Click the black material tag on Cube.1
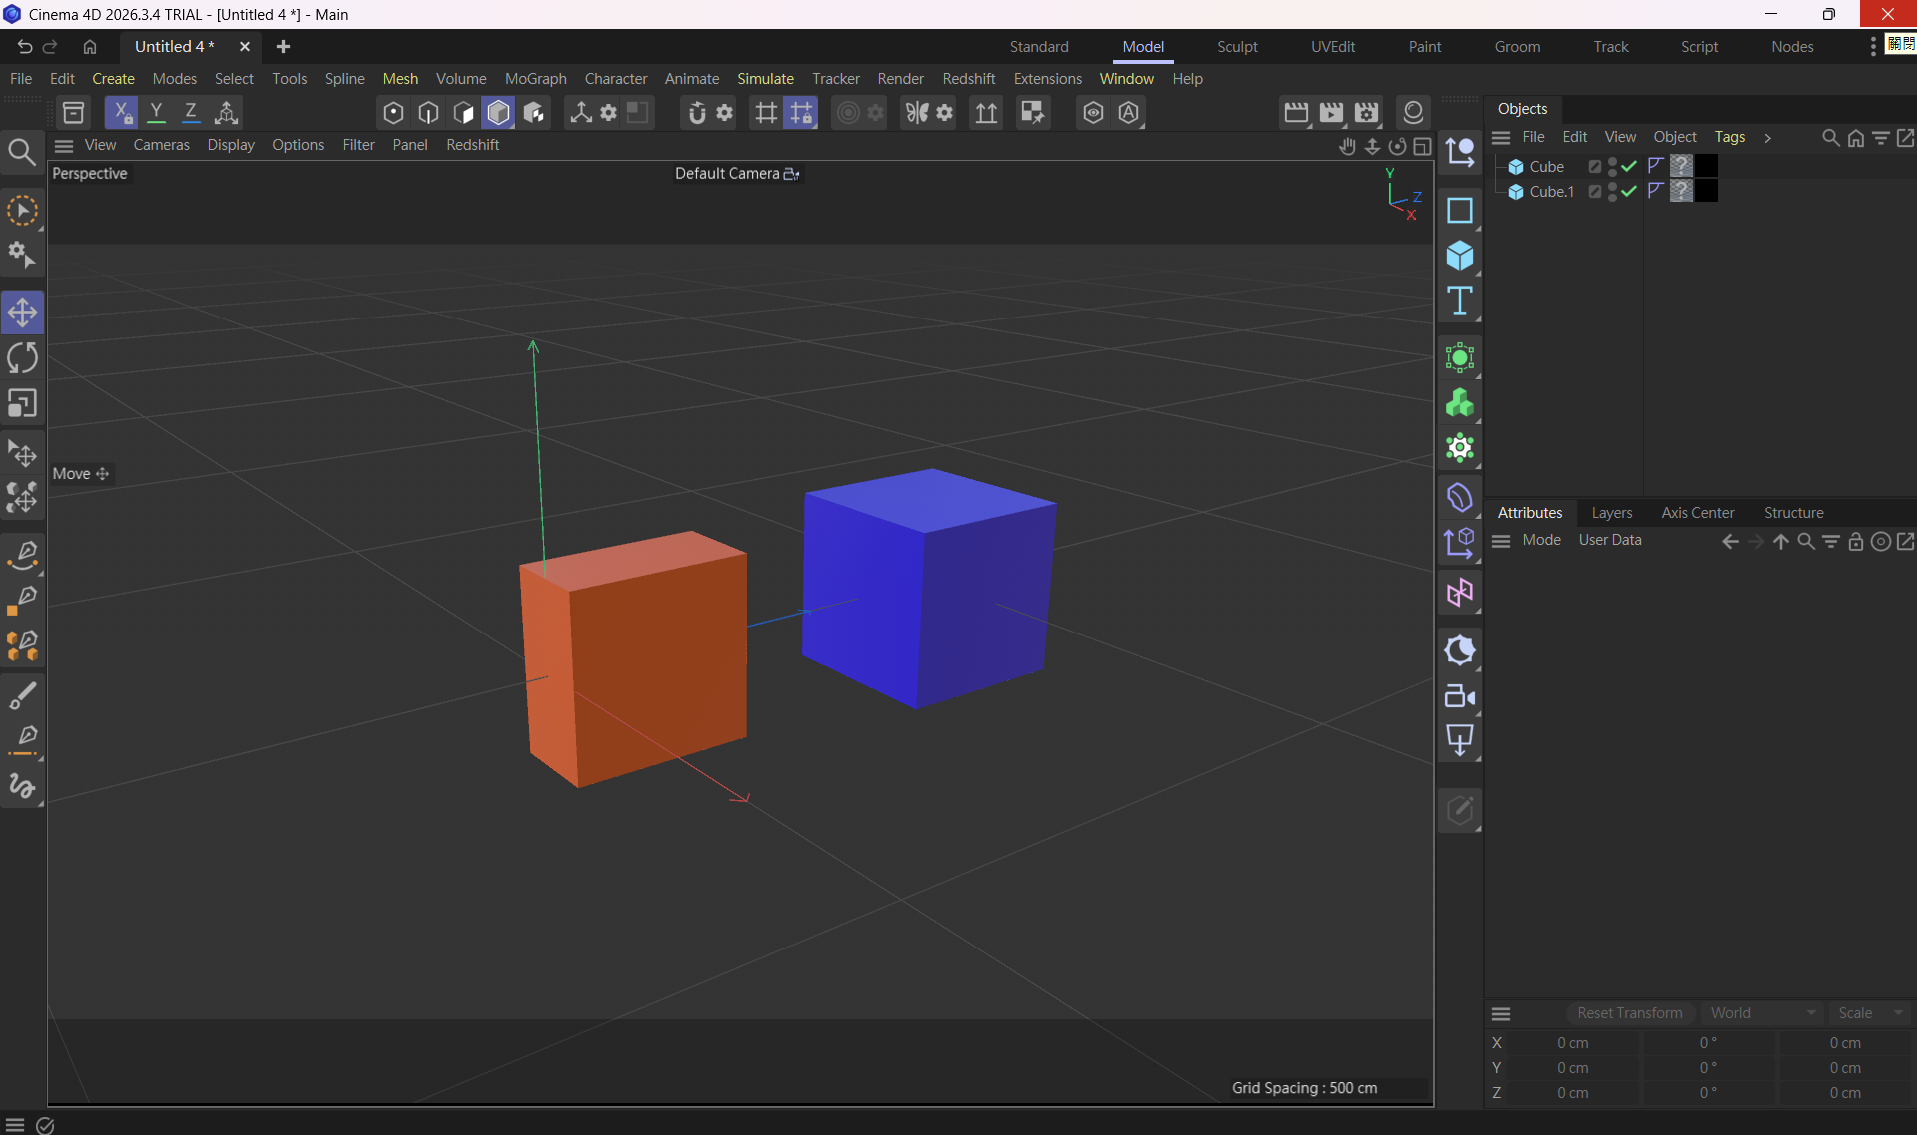Screen dimensions: 1917x1135 coord(1706,191)
